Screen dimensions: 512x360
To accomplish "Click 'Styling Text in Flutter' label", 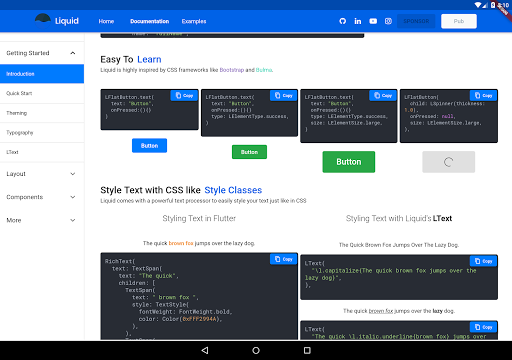I will [199, 218].
